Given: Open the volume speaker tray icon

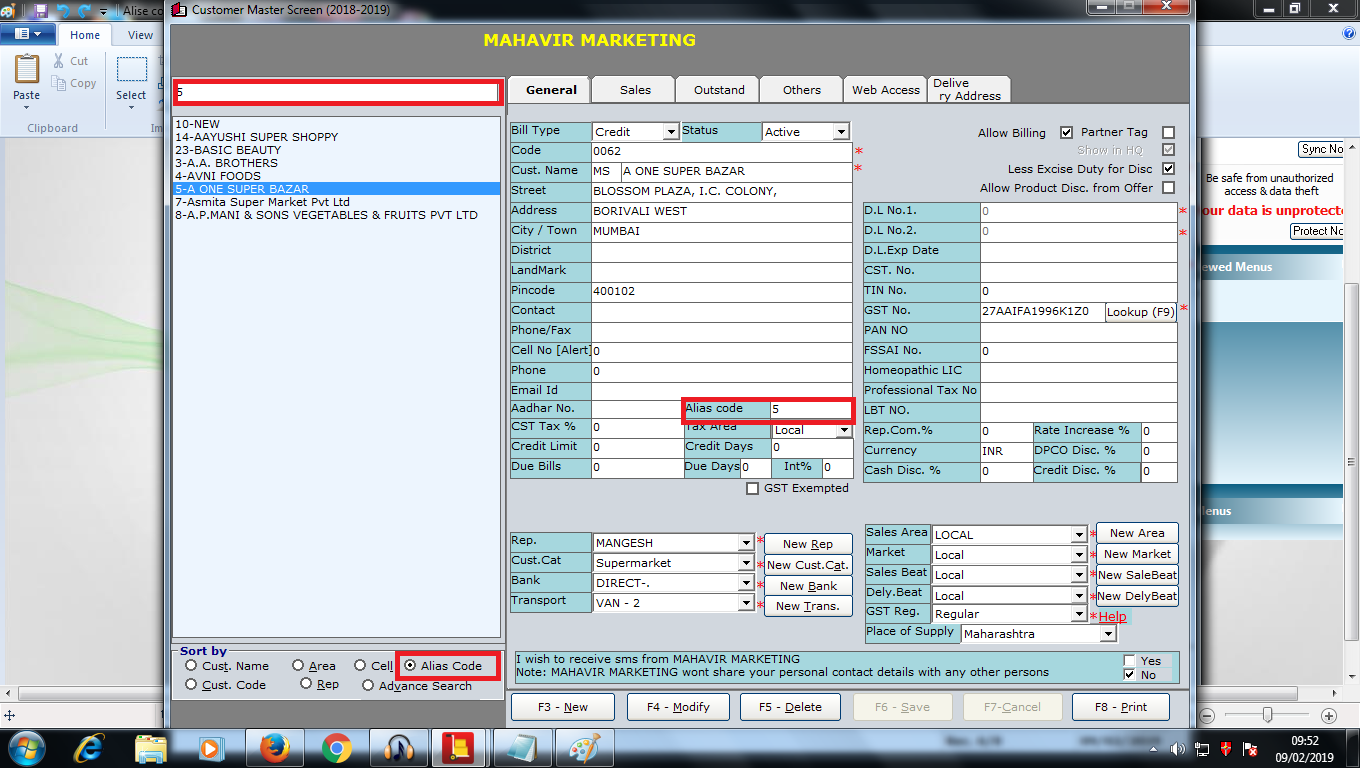Looking at the screenshot, I should tap(1178, 749).
